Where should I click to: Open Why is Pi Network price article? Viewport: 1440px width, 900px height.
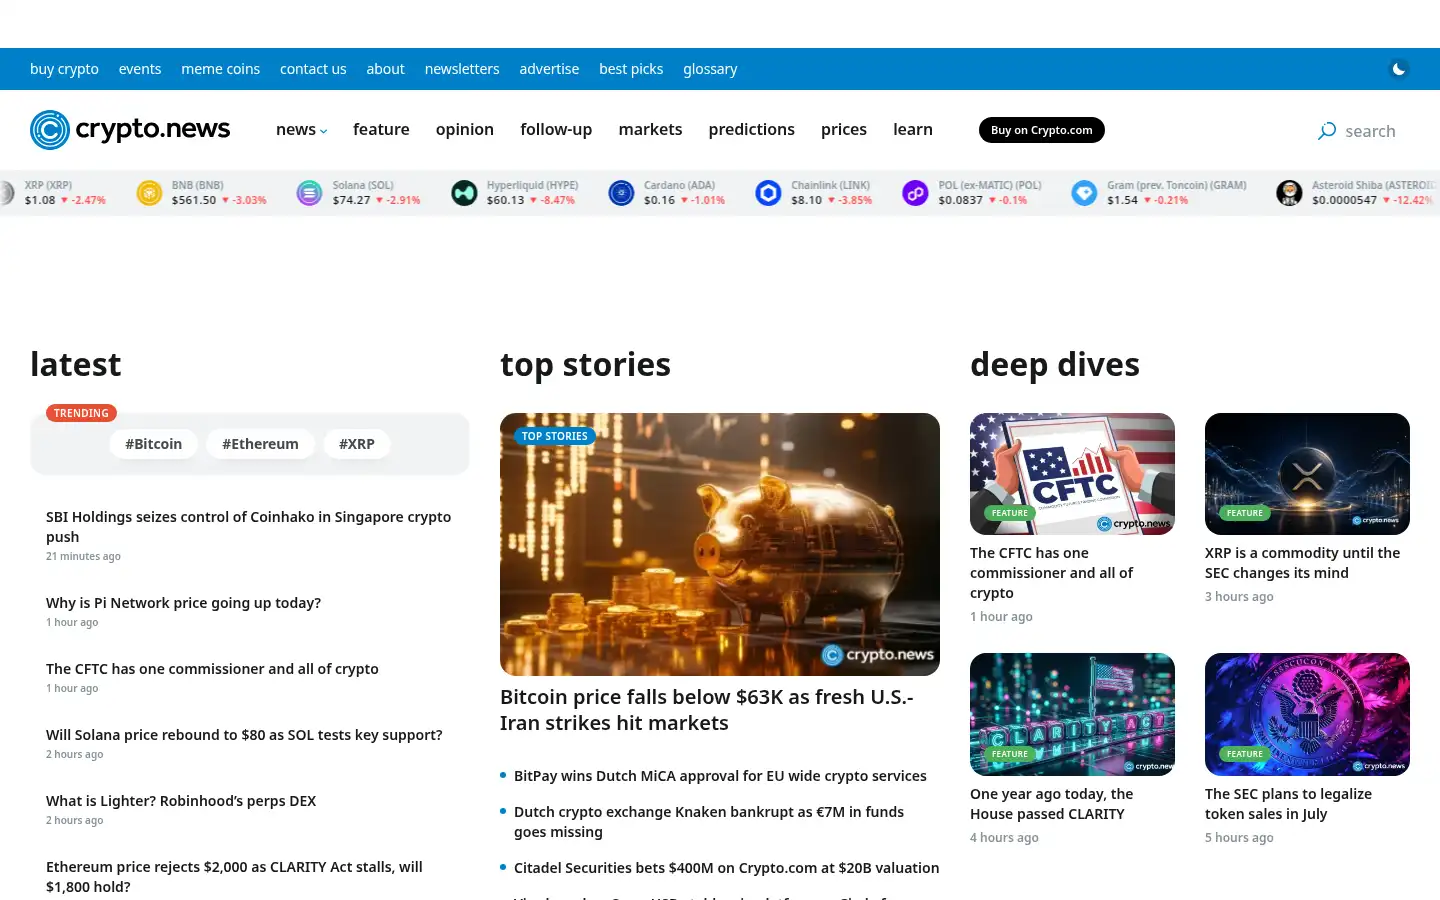(183, 603)
